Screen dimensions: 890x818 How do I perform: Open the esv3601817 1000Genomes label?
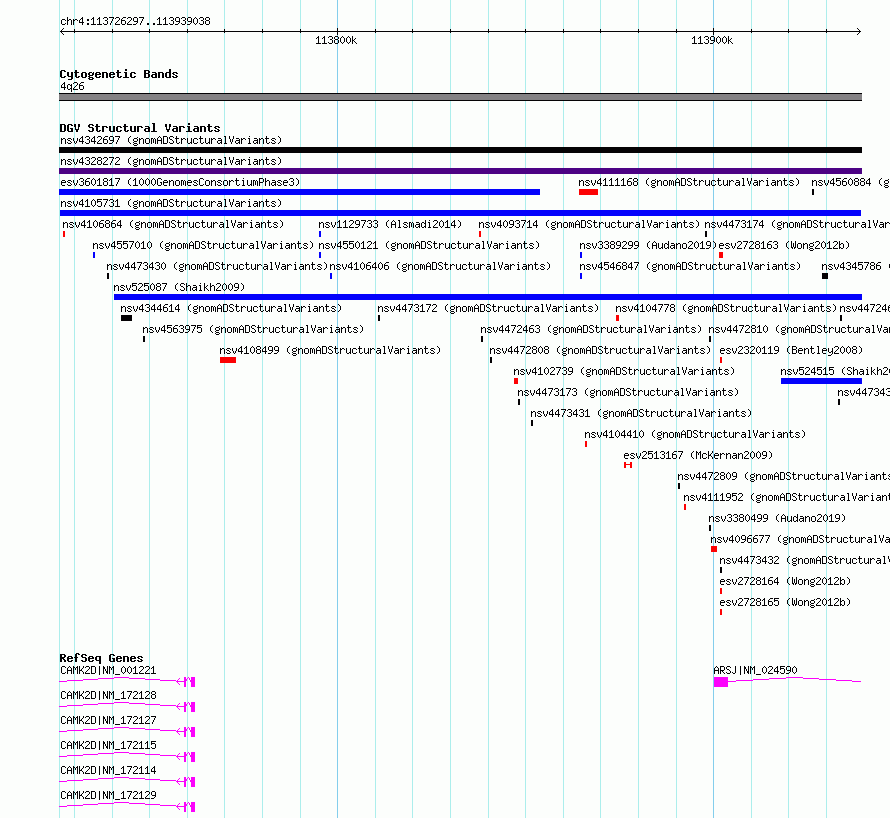tap(180, 182)
